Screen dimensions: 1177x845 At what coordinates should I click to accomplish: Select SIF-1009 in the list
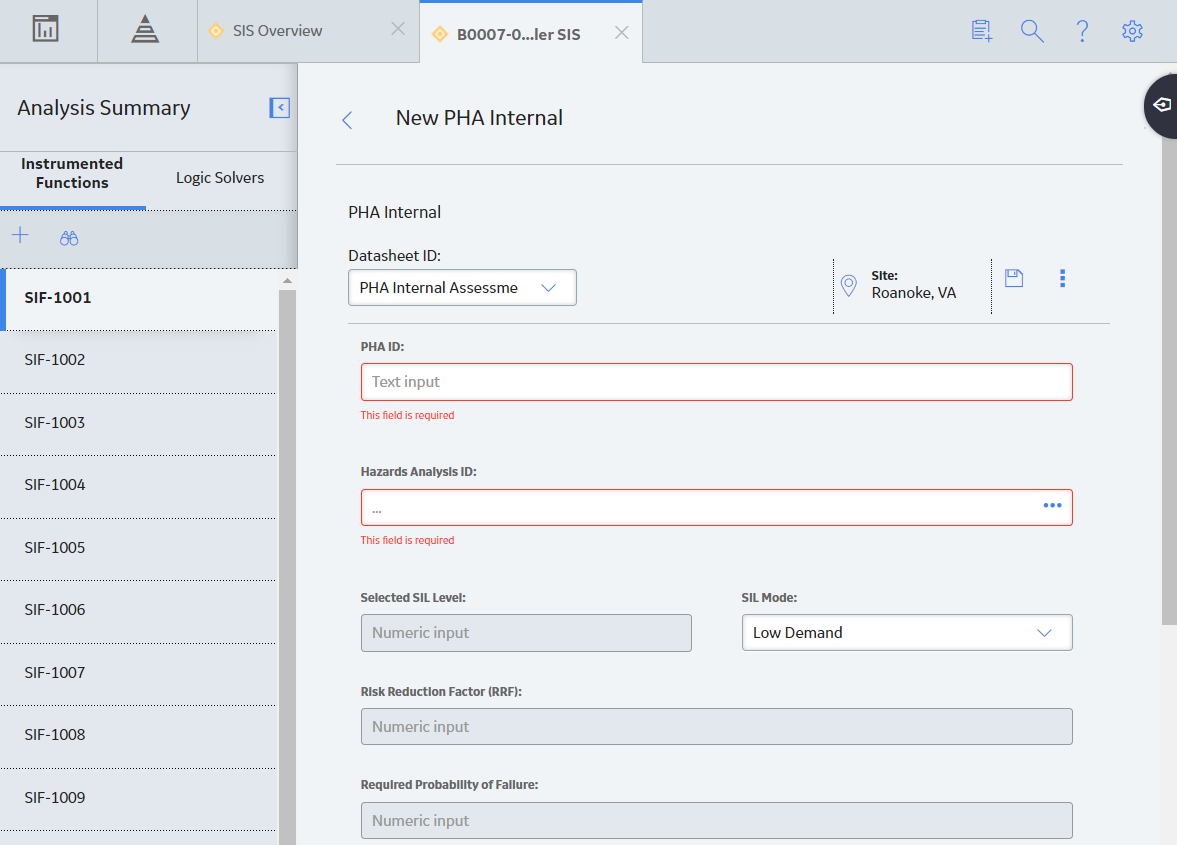[x=139, y=798]
